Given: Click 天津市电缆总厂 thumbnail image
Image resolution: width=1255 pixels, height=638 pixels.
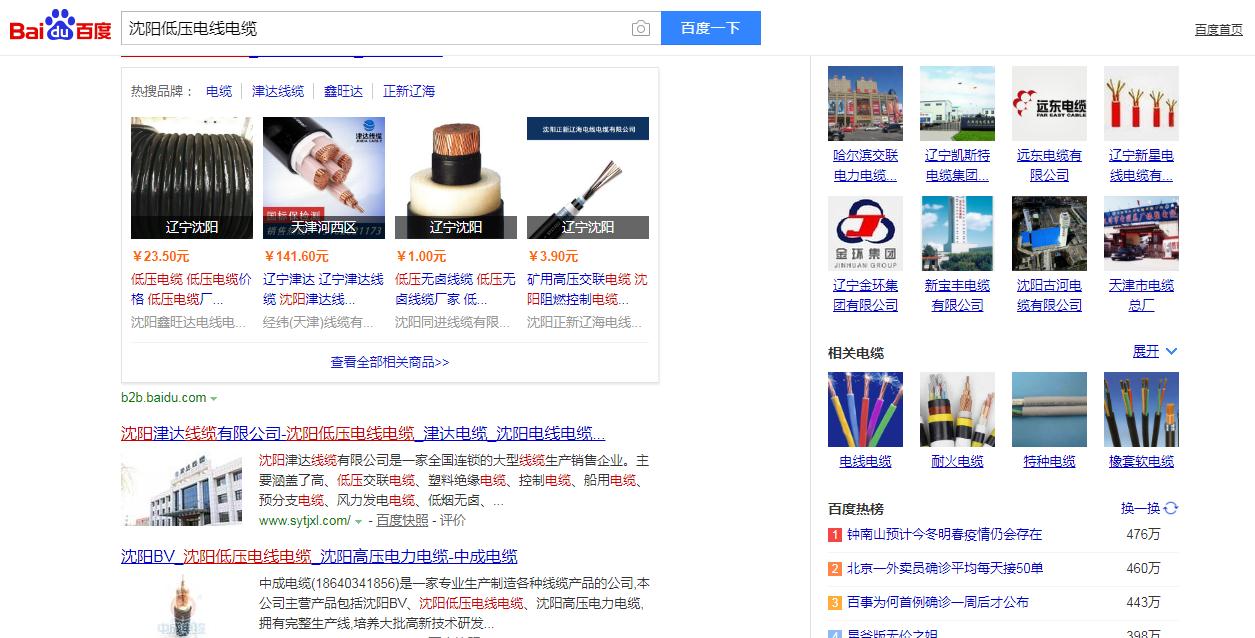Looking at the screenshot, I should [x=1142, y=233].
